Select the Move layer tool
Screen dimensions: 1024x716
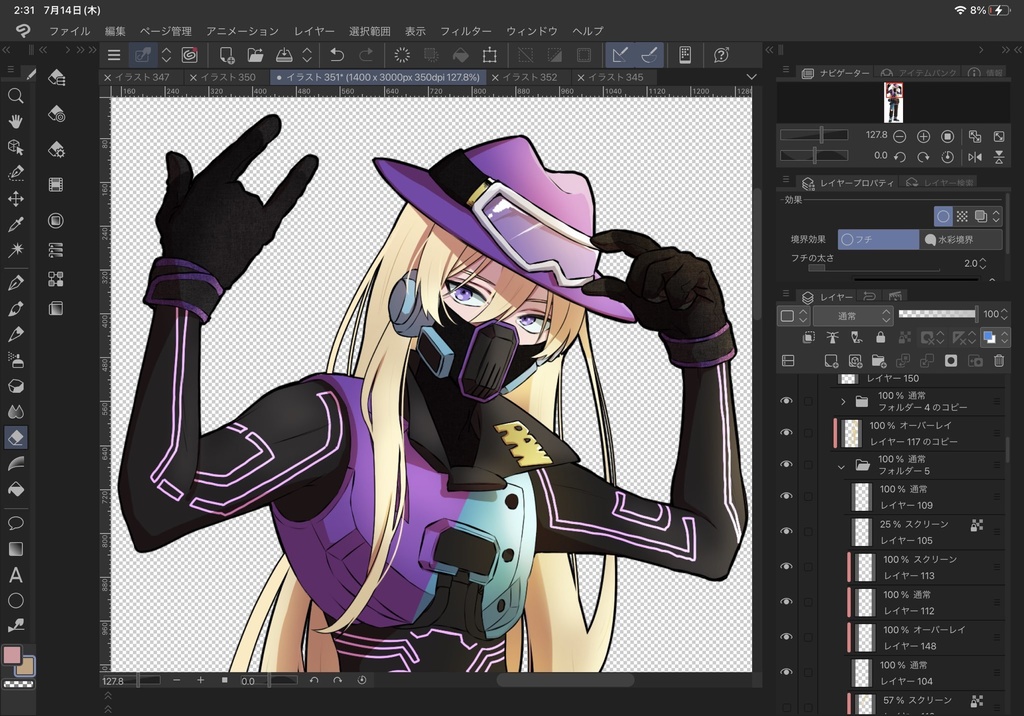[16, 199]
